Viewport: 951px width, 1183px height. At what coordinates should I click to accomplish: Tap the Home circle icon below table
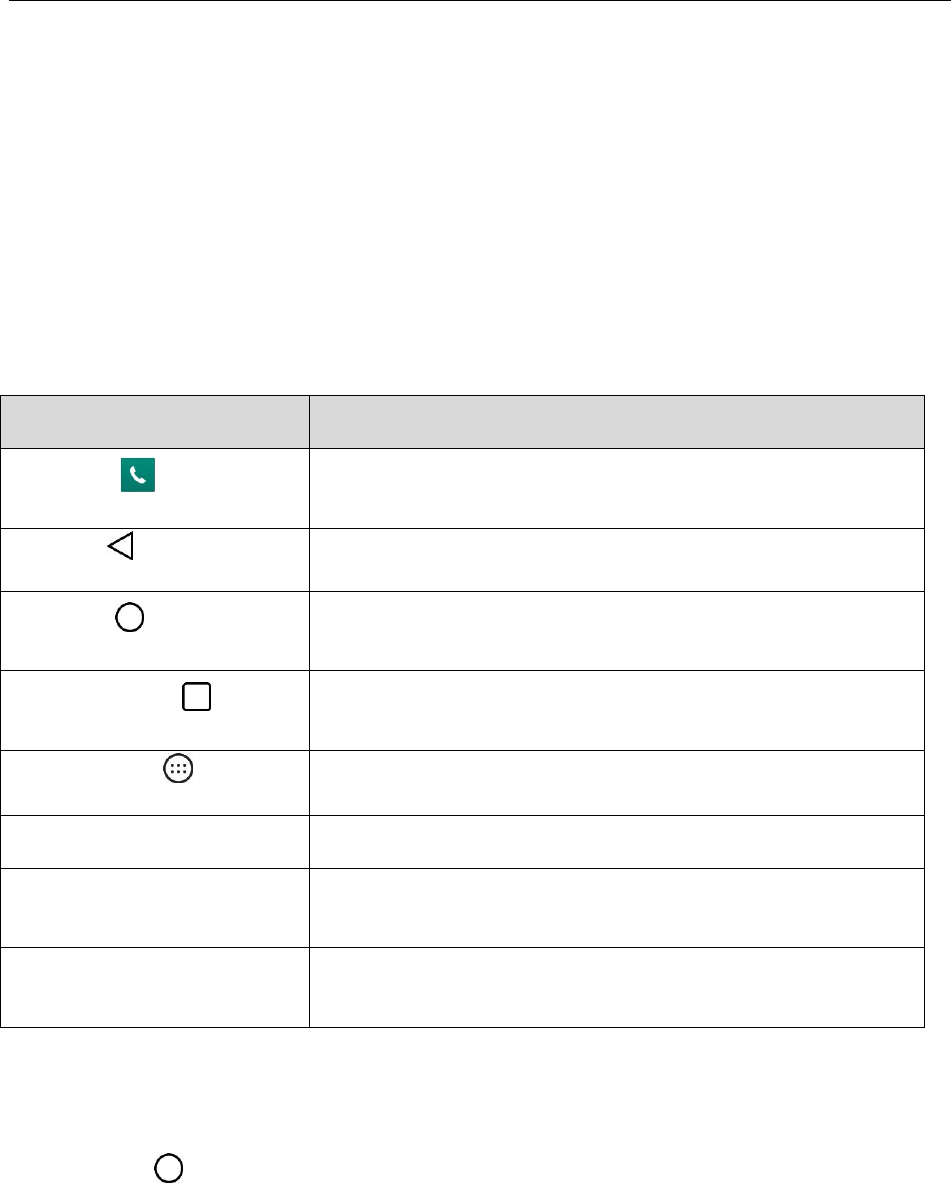coord(169,1168)
